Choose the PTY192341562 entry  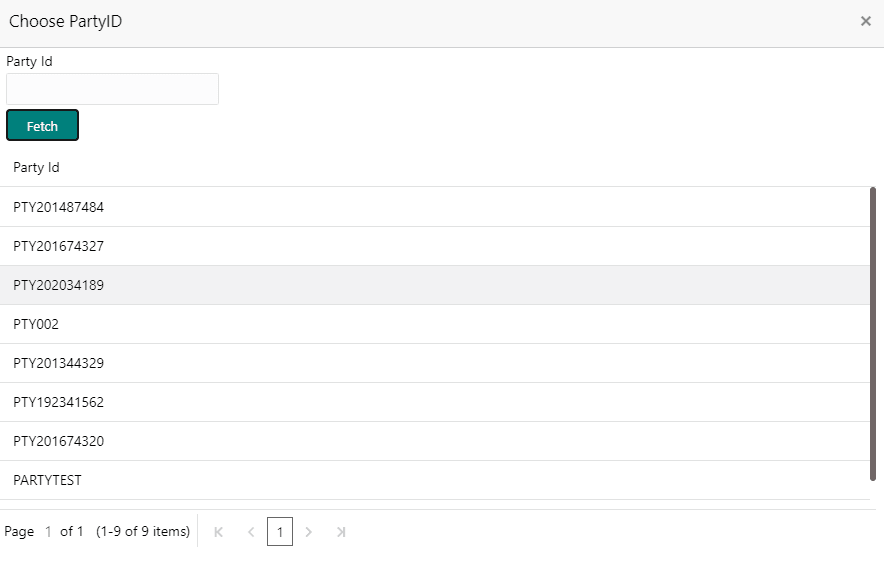[58, 402]
